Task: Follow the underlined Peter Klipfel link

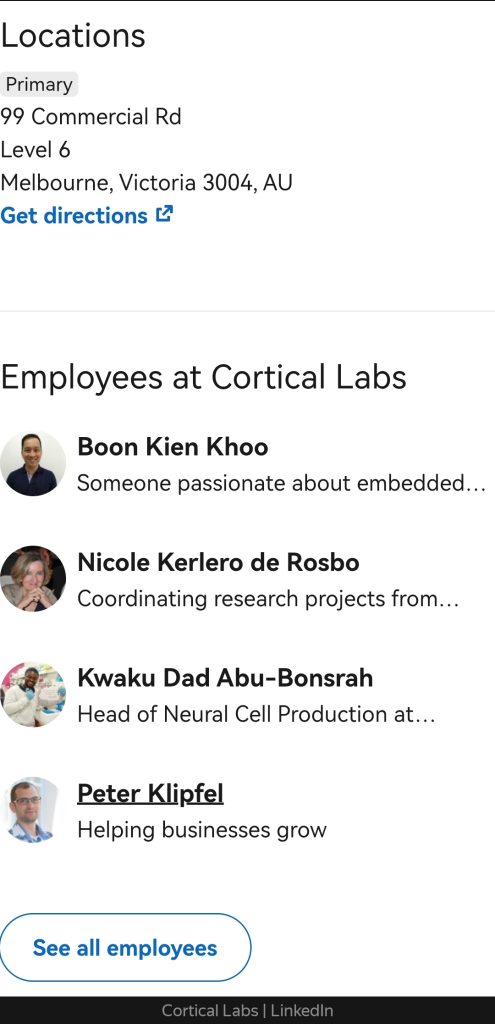Action: 150,793
